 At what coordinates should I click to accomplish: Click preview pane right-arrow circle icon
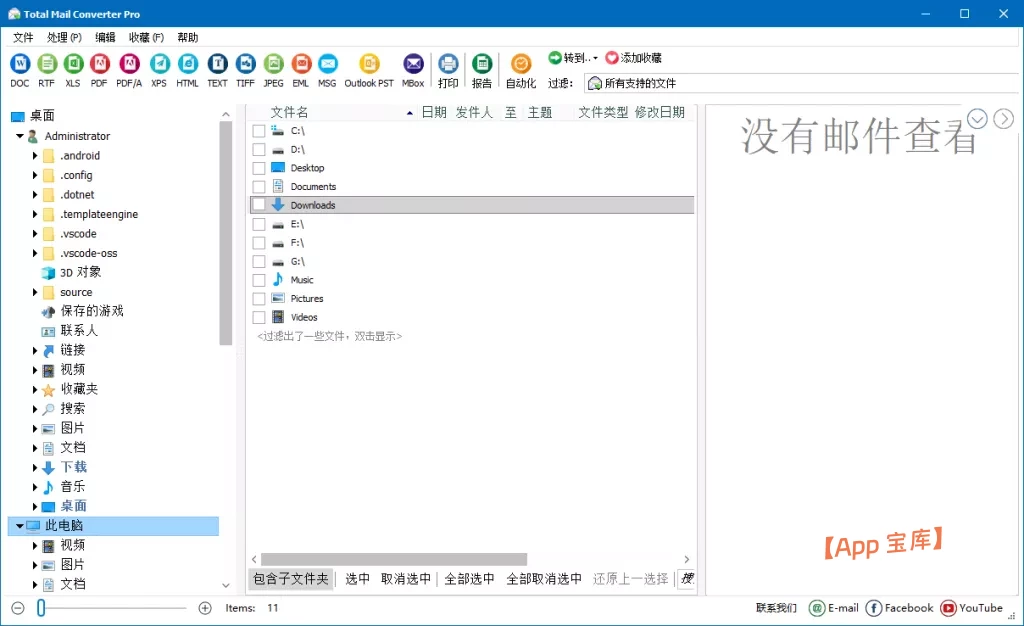tap(1004, 119)
